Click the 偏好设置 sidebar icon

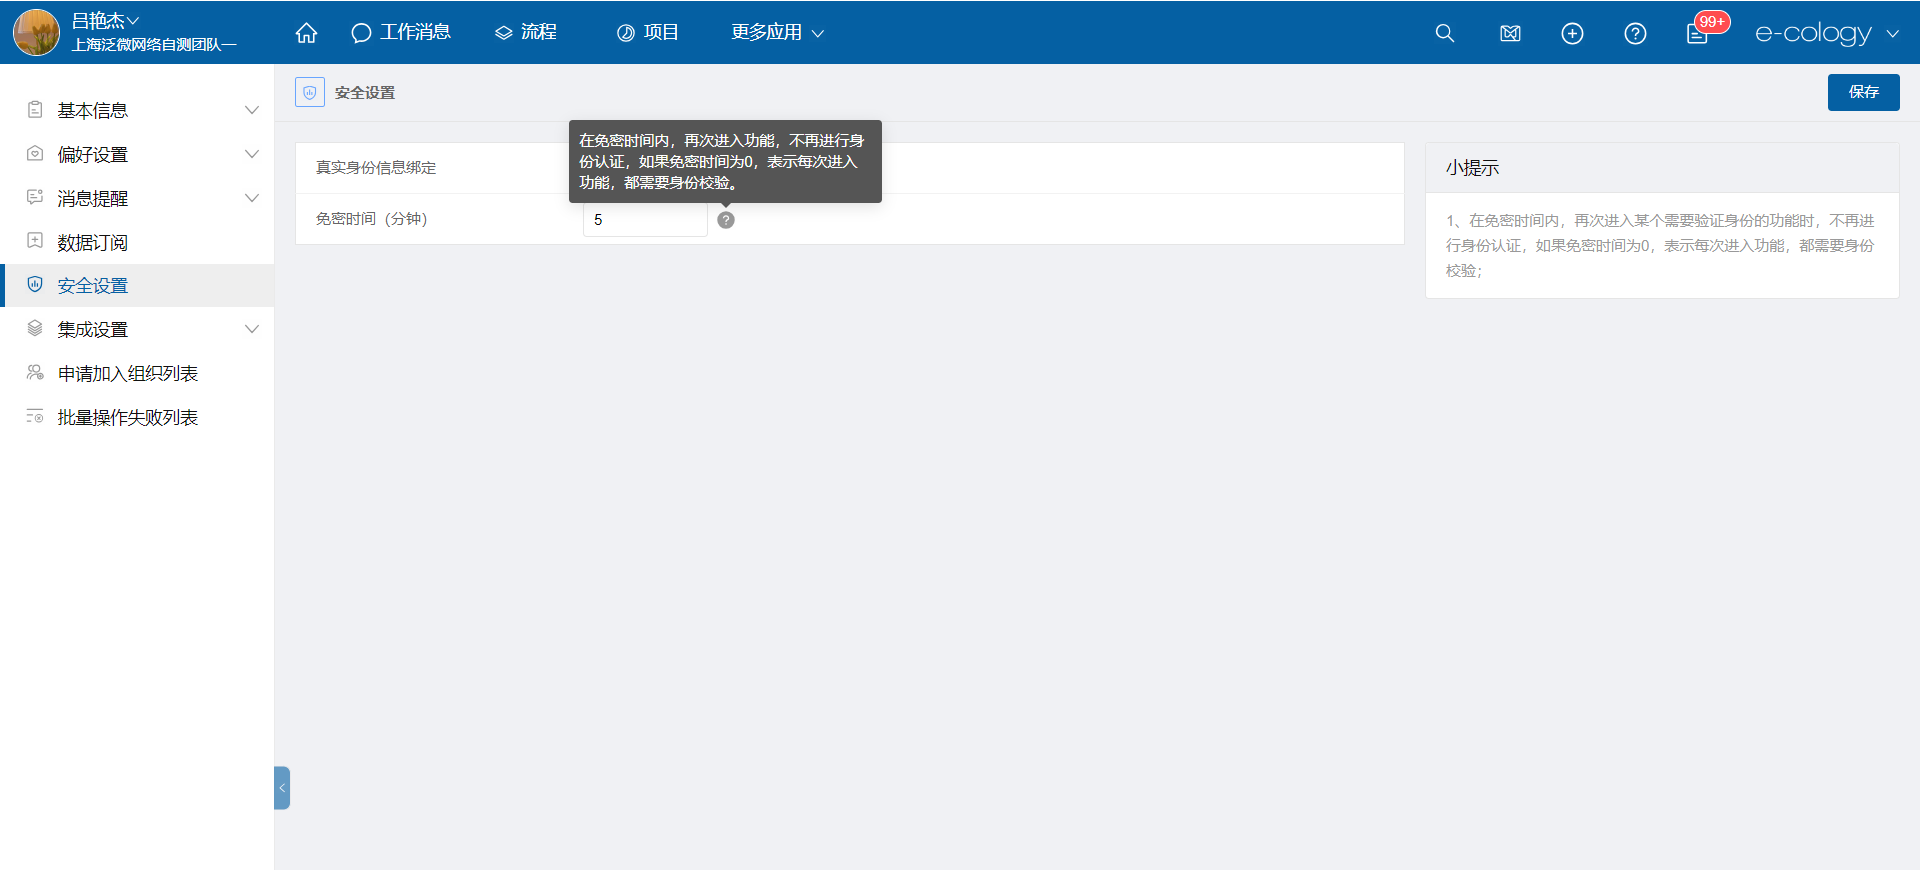pyautogui.click(x=35, y=153)
